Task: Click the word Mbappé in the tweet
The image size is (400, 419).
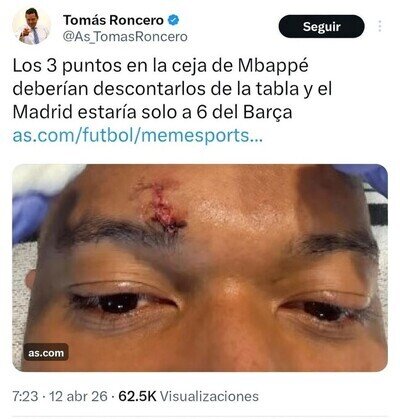Action: (x=273, y=67)
